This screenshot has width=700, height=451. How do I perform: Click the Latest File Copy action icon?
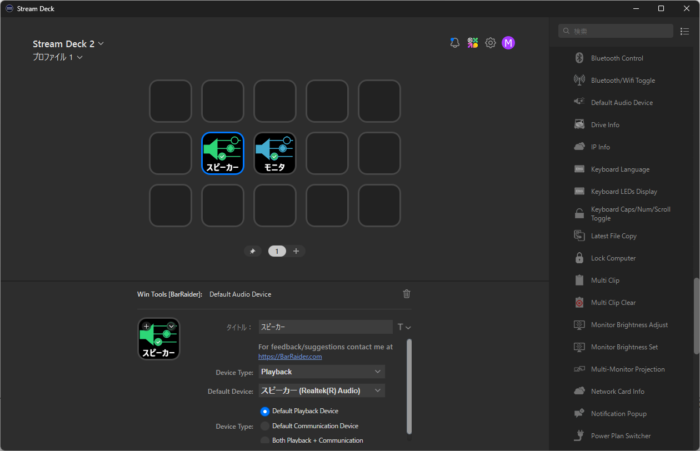tap(579, 235)
